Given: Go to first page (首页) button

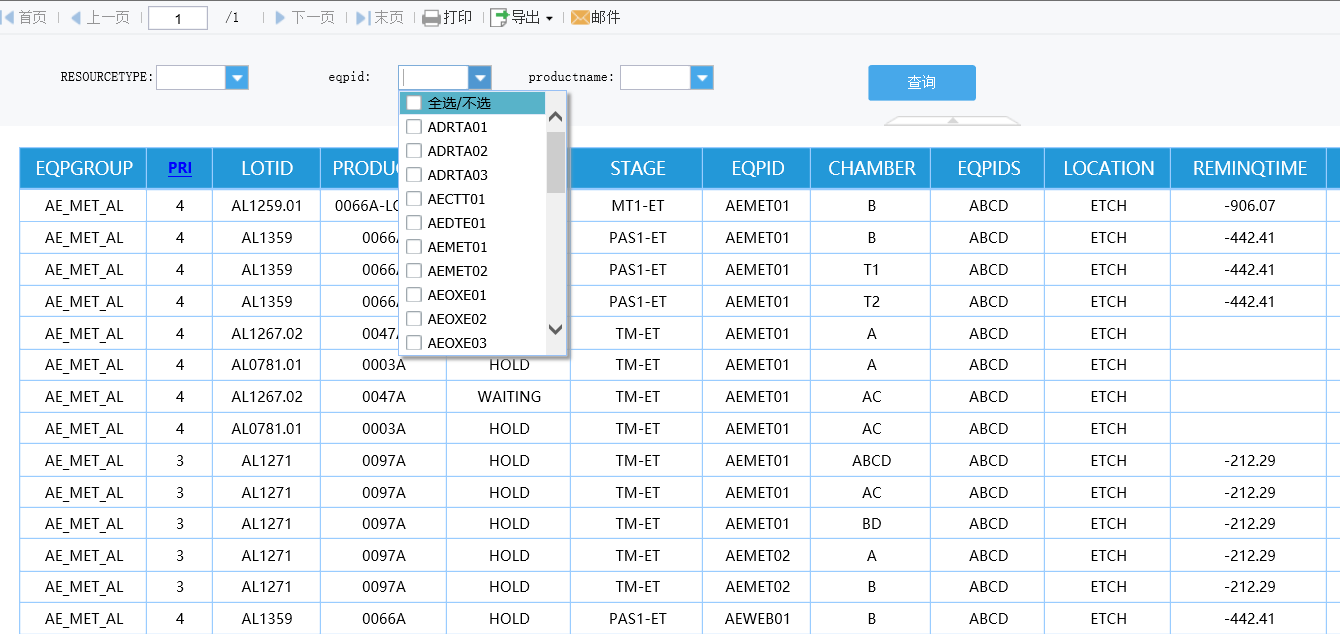Looking at the screenshot, I should pyautogui.click(x=25, y=17).
